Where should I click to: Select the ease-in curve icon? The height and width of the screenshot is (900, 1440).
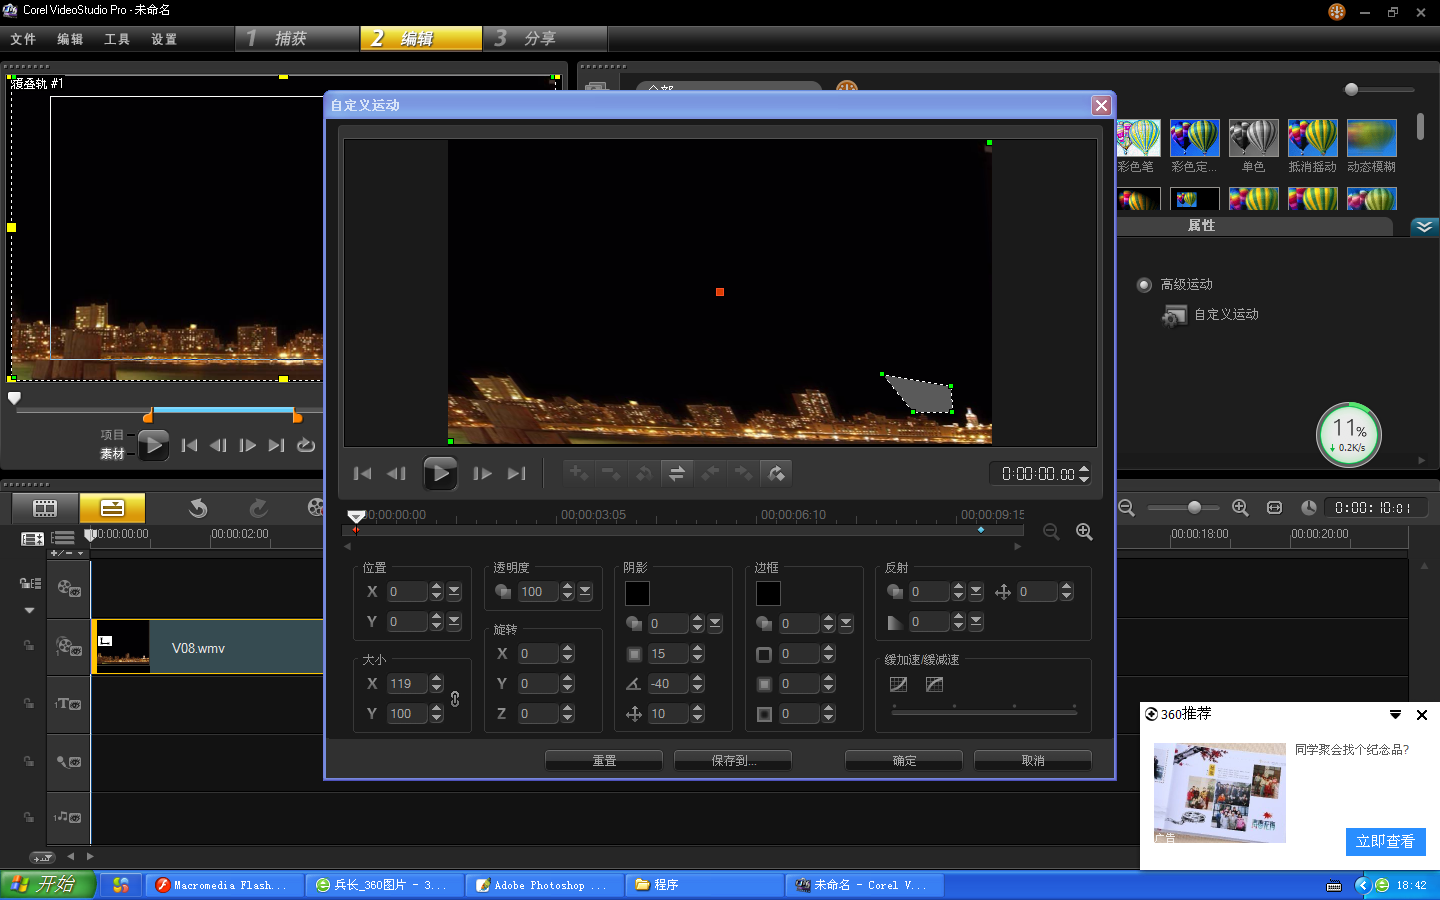[x=898, y=684]
